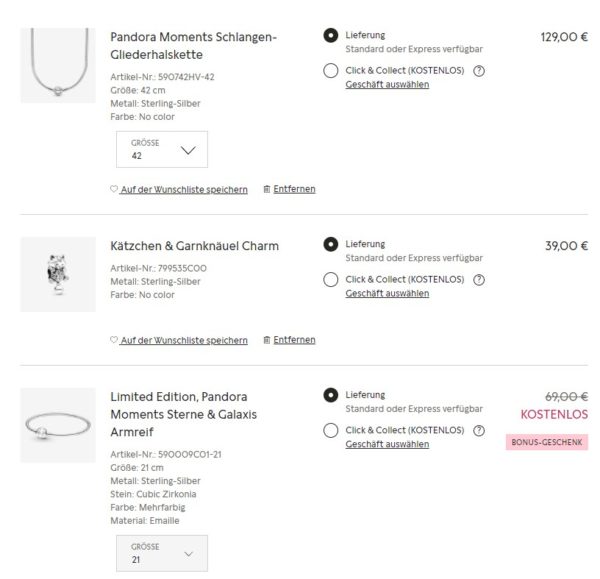Open the help icon for Armreif Click & Collect
600x579 pixels.
pyautogui.click(x=479, y=430)
